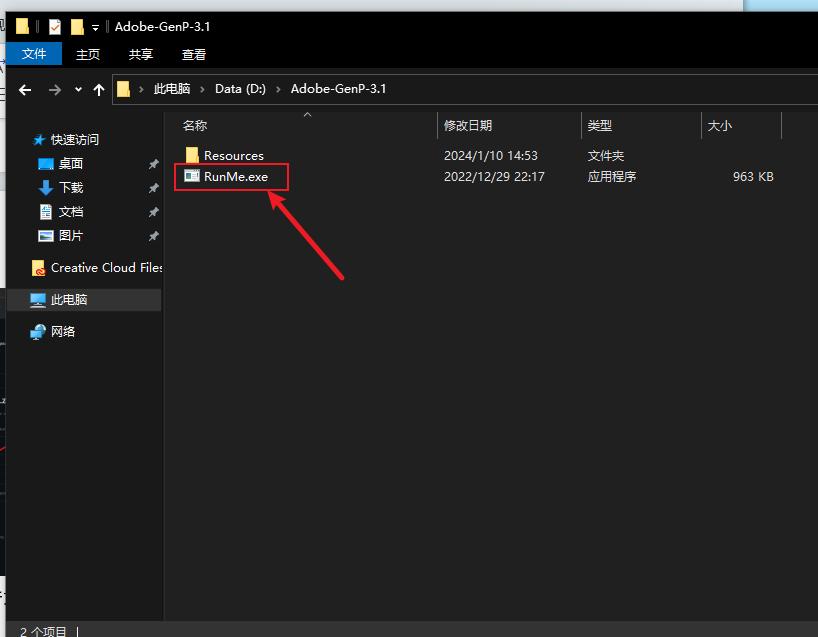This screenshot has height=637, width=818.
Task: Select the RunMe.exe file name
Action: point(236,176)
